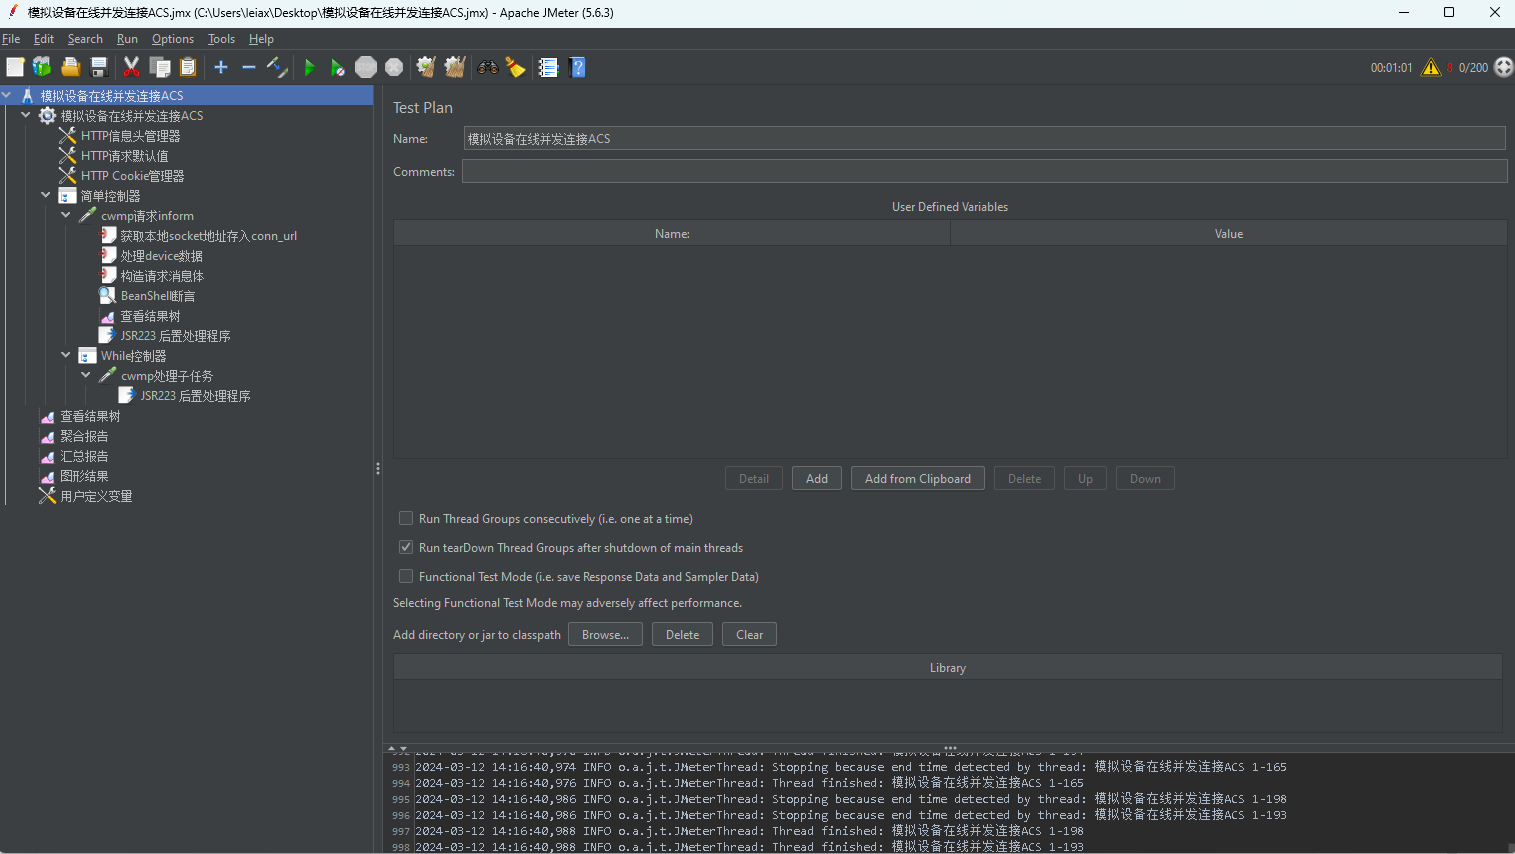Viewport: 1515px width, 854px height.
Task: Expand all tree nodes with the plus icon
Action: [221, 67]
